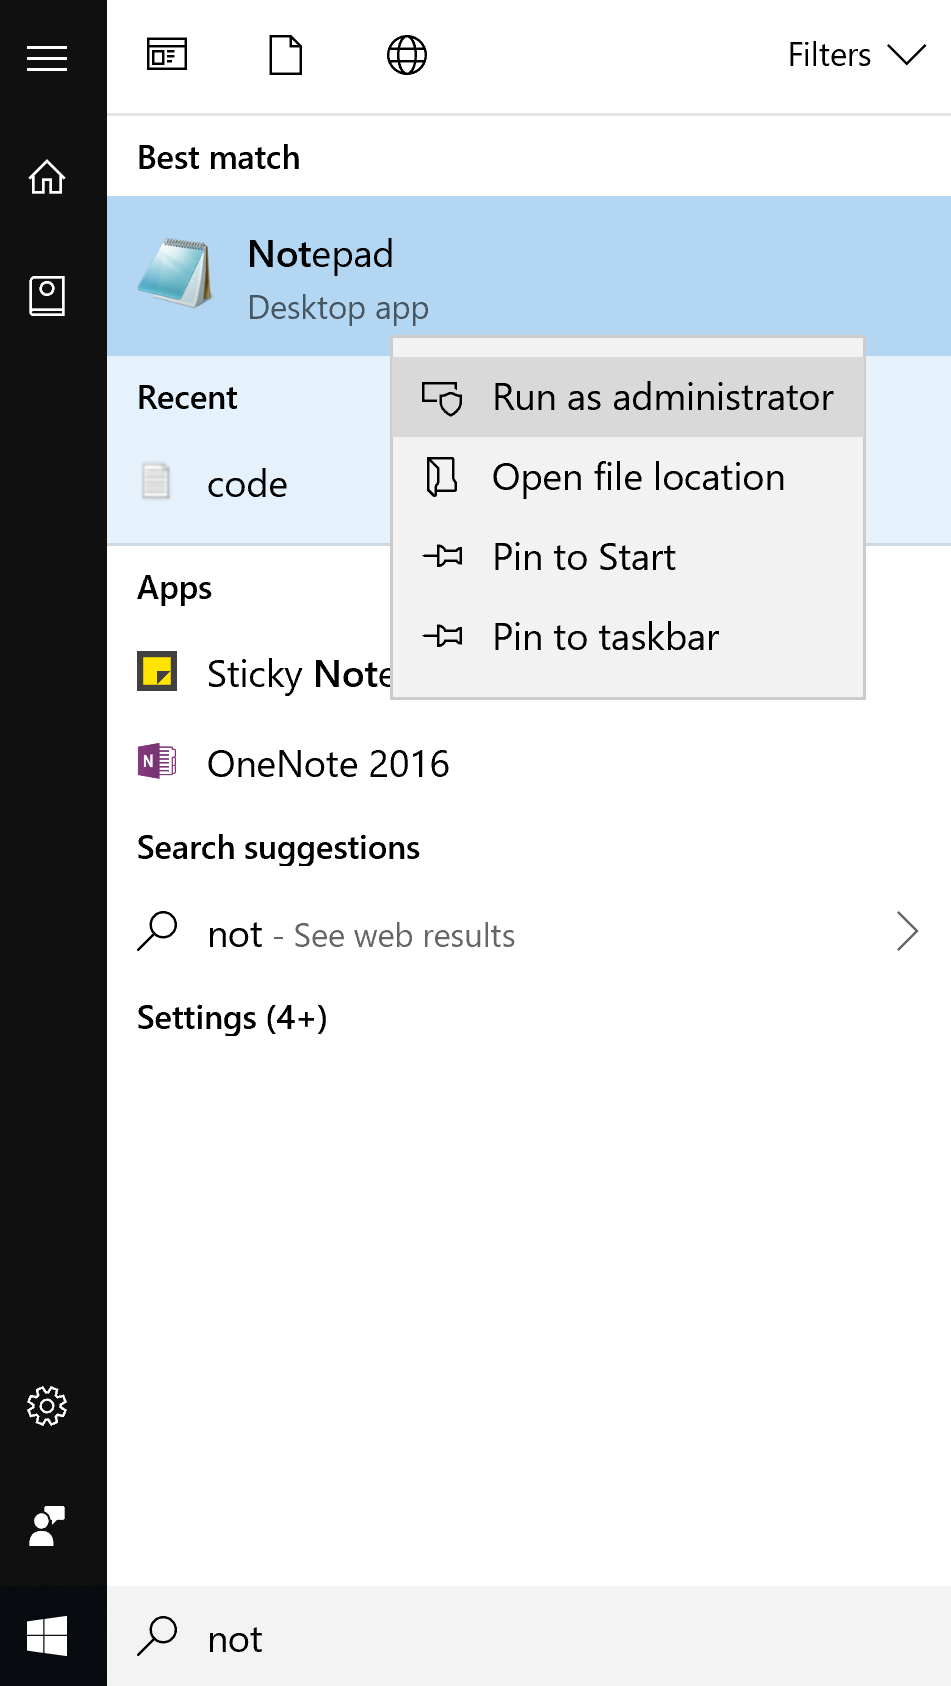Open the hamburger menu in the sidebar

pyautogui.click(x=47, y=58)
